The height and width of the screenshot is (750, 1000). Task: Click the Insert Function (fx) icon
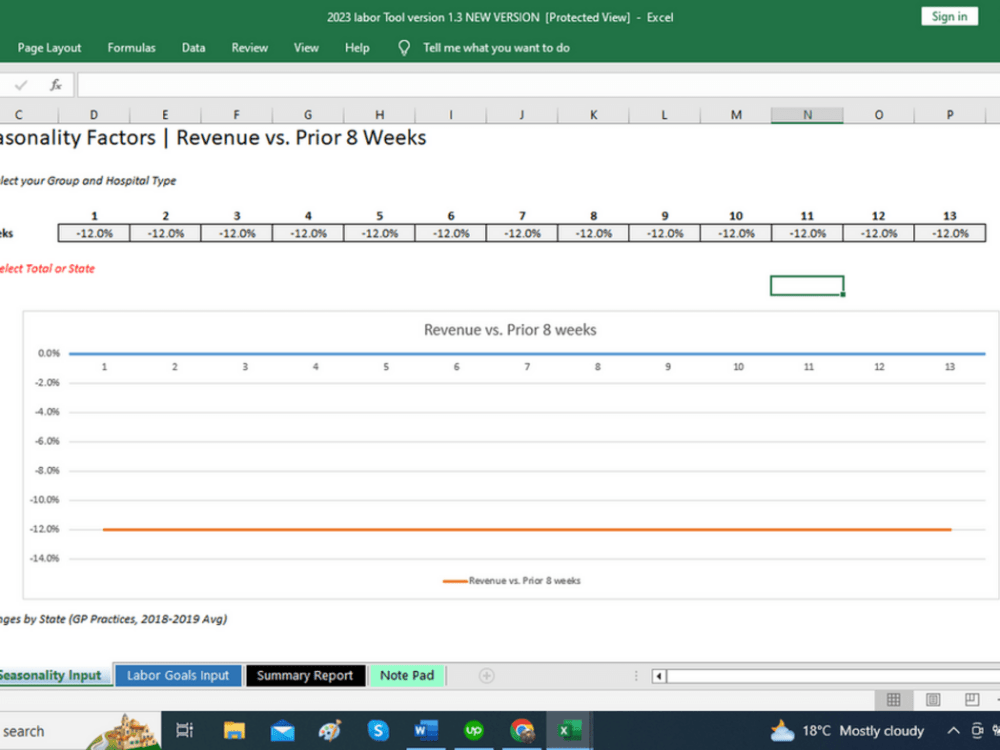point(57,84)
